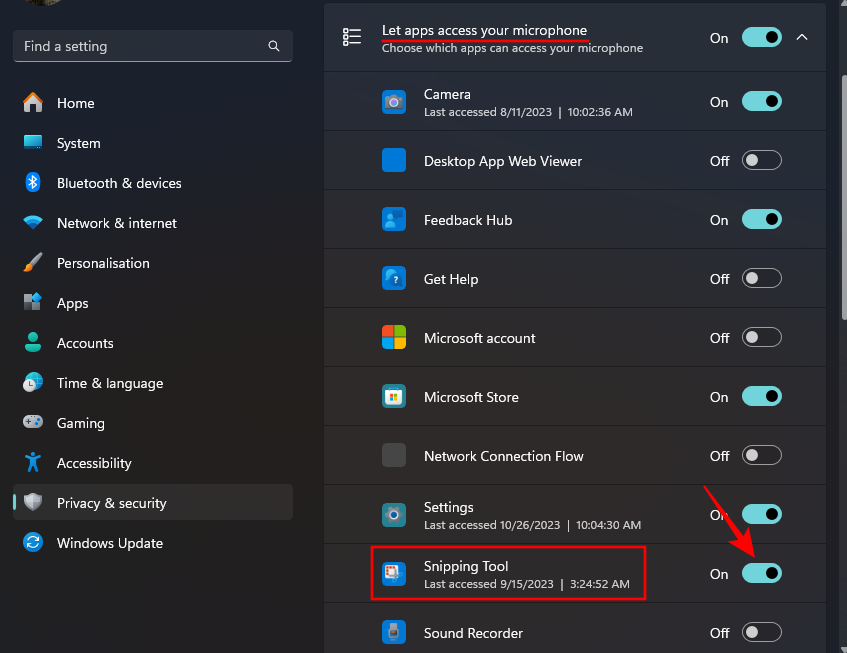Screen dimensions: 847x653
Task: Open Time & language settings
Action: 153,382
